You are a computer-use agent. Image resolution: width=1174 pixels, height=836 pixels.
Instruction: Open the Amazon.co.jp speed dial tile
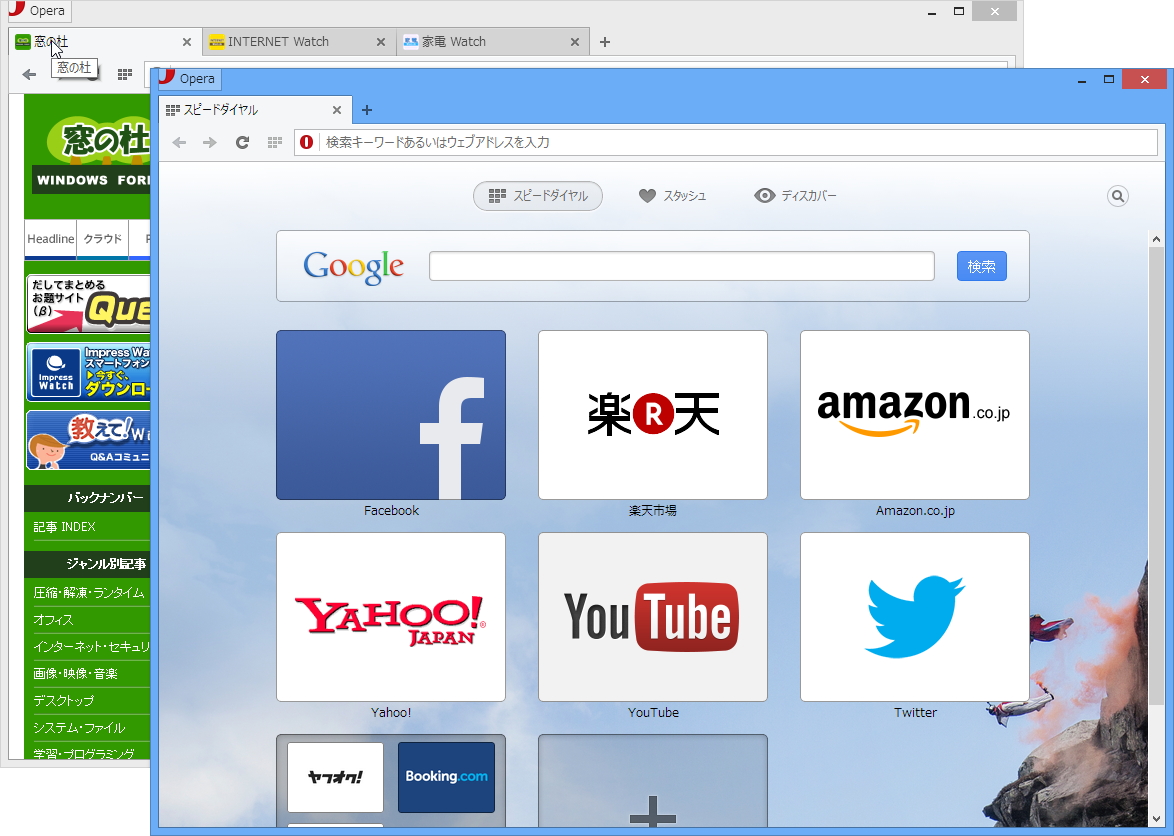pyautogui.click(x=915, y=415)
